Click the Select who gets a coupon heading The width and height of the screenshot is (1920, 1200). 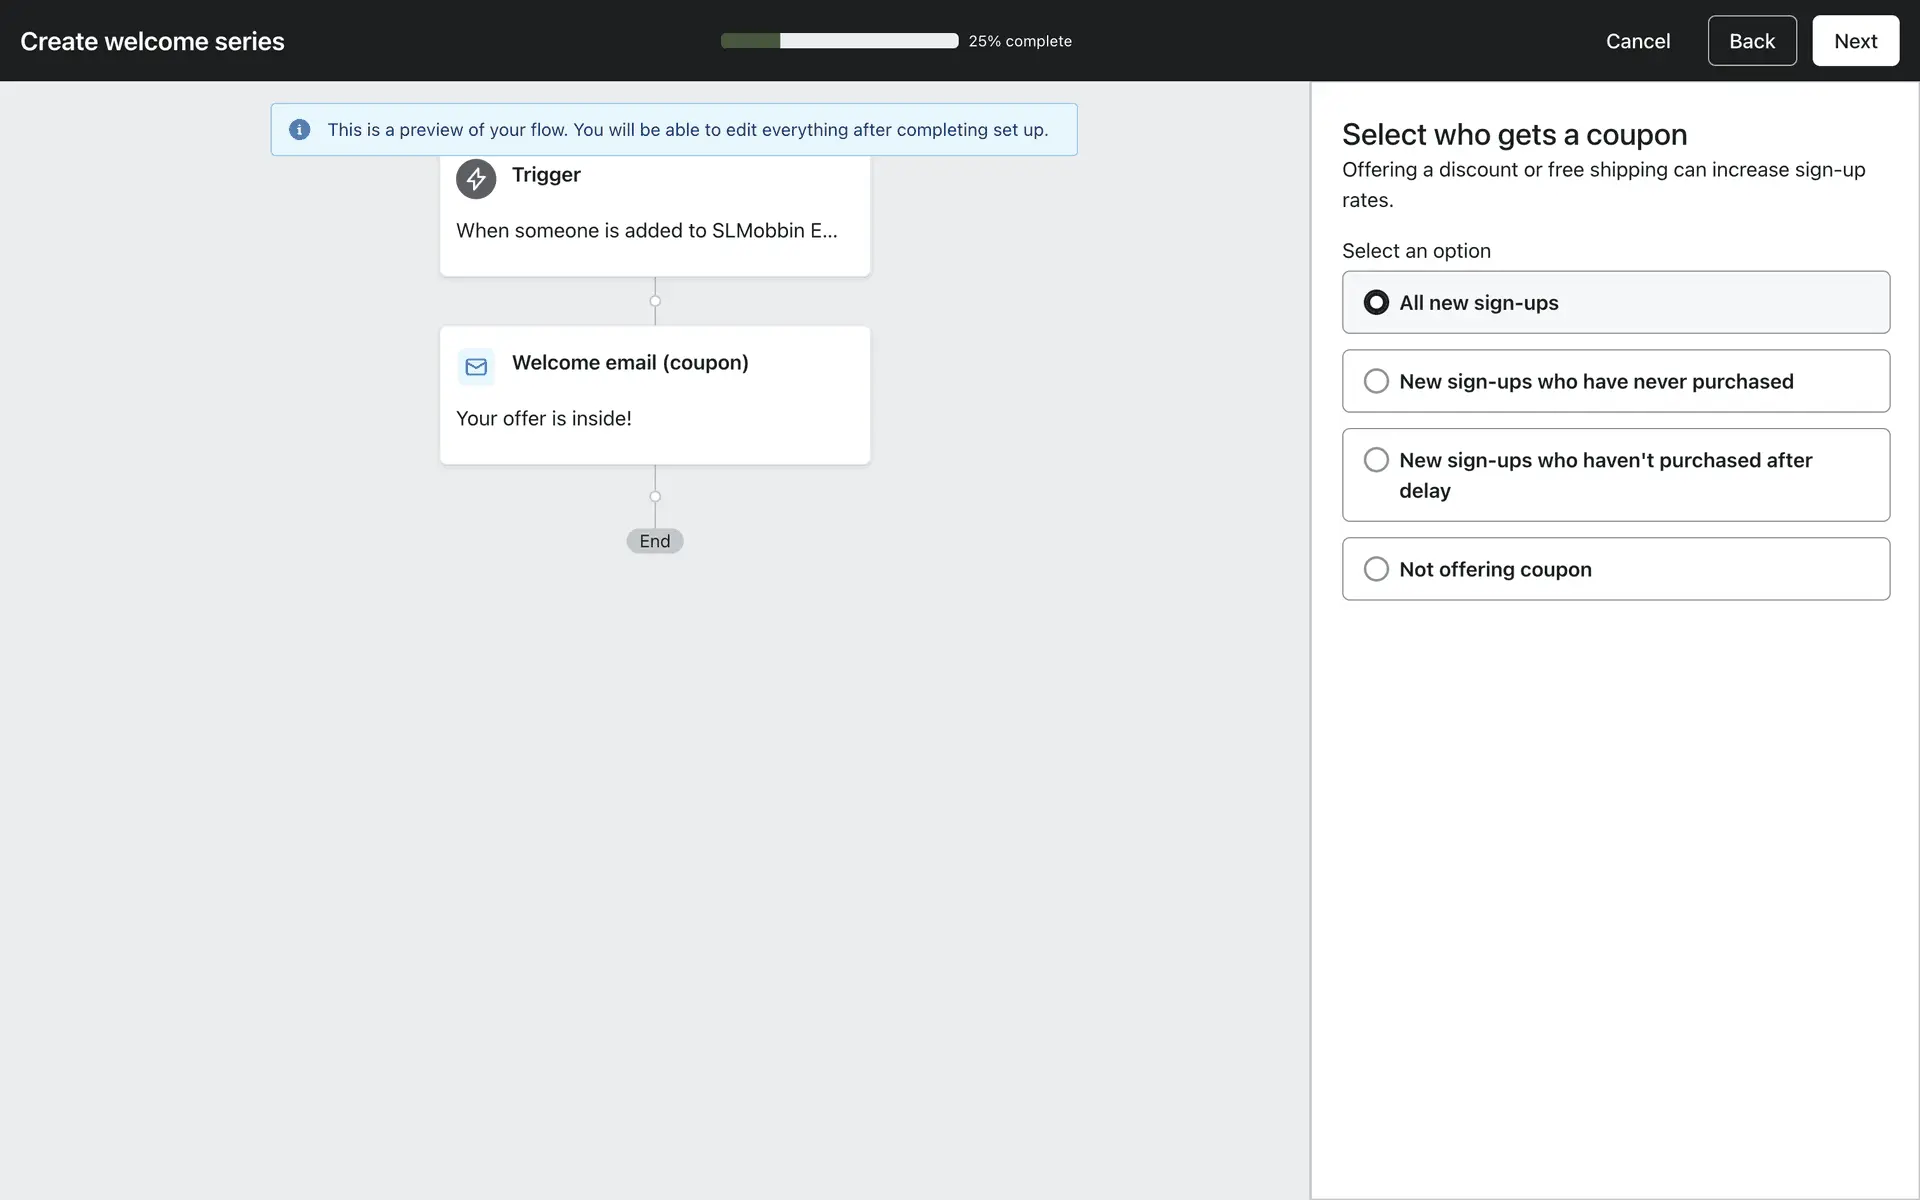[1514, 134]
